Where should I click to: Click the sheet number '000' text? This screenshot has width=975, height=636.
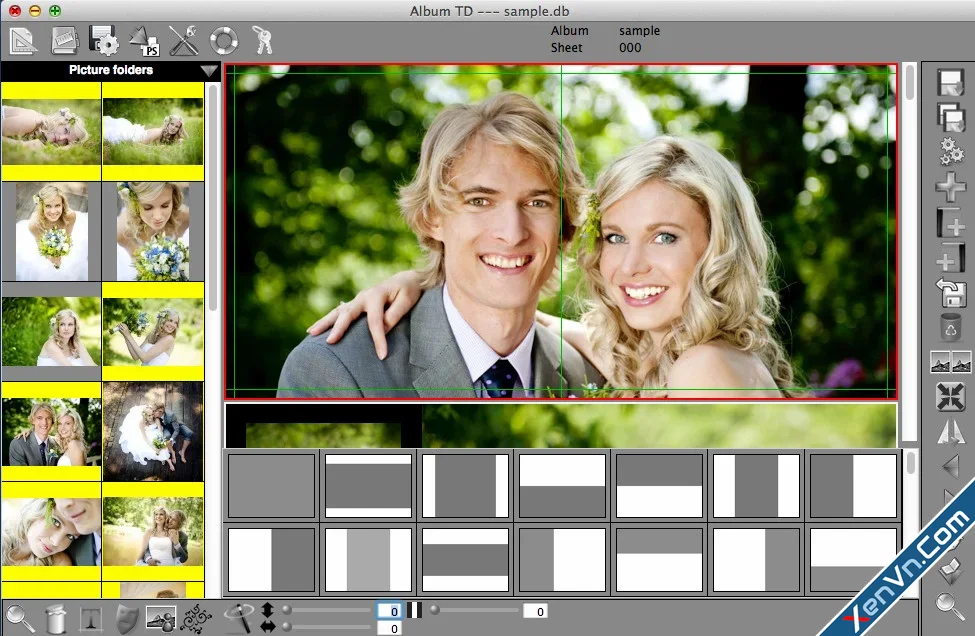point(630,48)
